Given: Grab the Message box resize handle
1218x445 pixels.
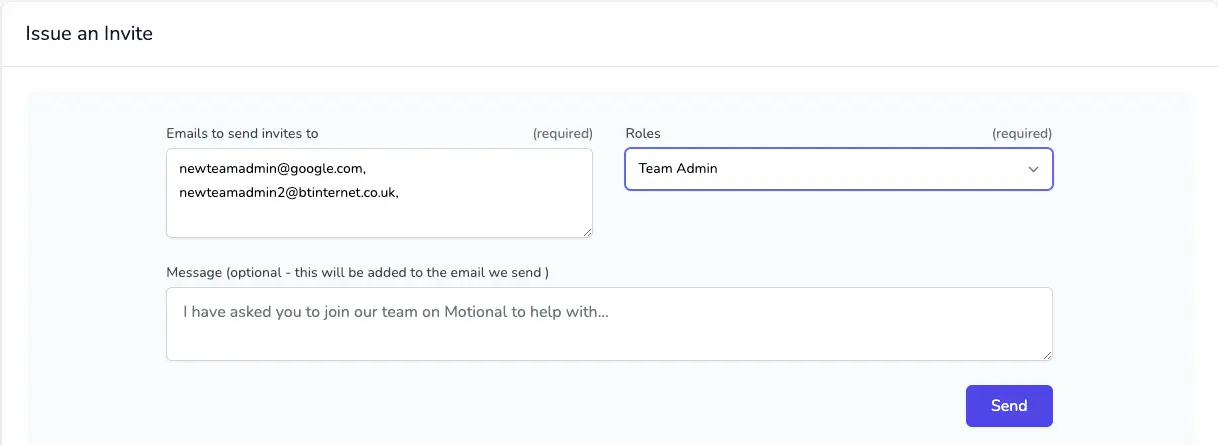Looking at the screenshot, I should point(1047,355).
